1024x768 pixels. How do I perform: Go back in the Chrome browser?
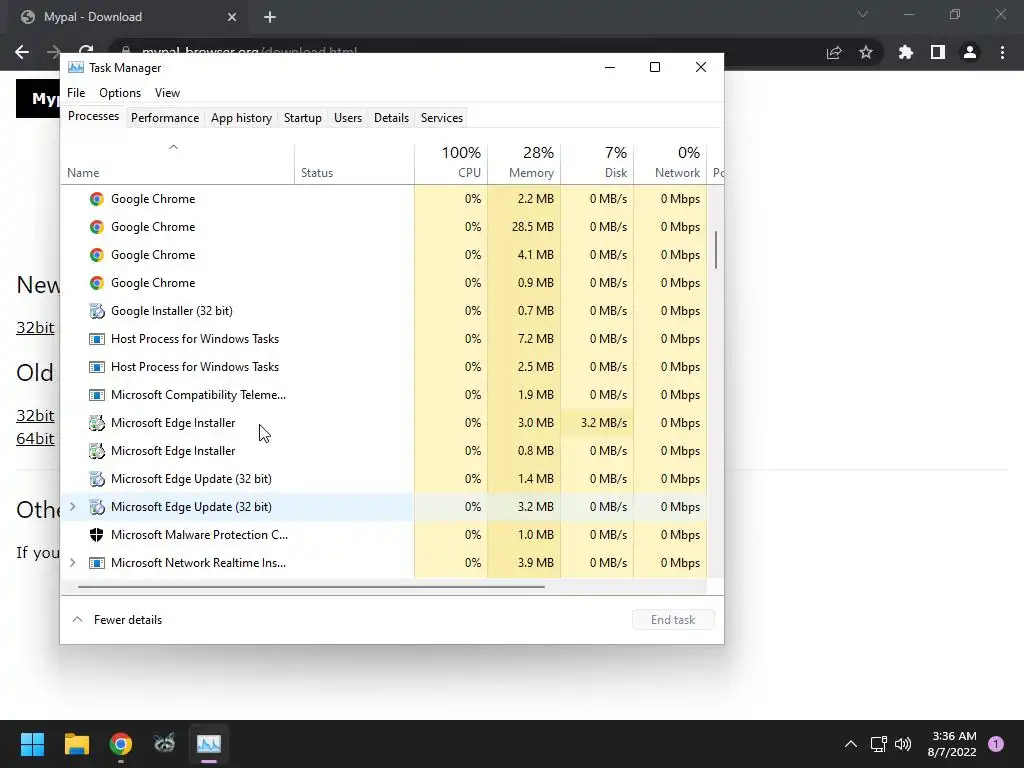coord(22,52)
